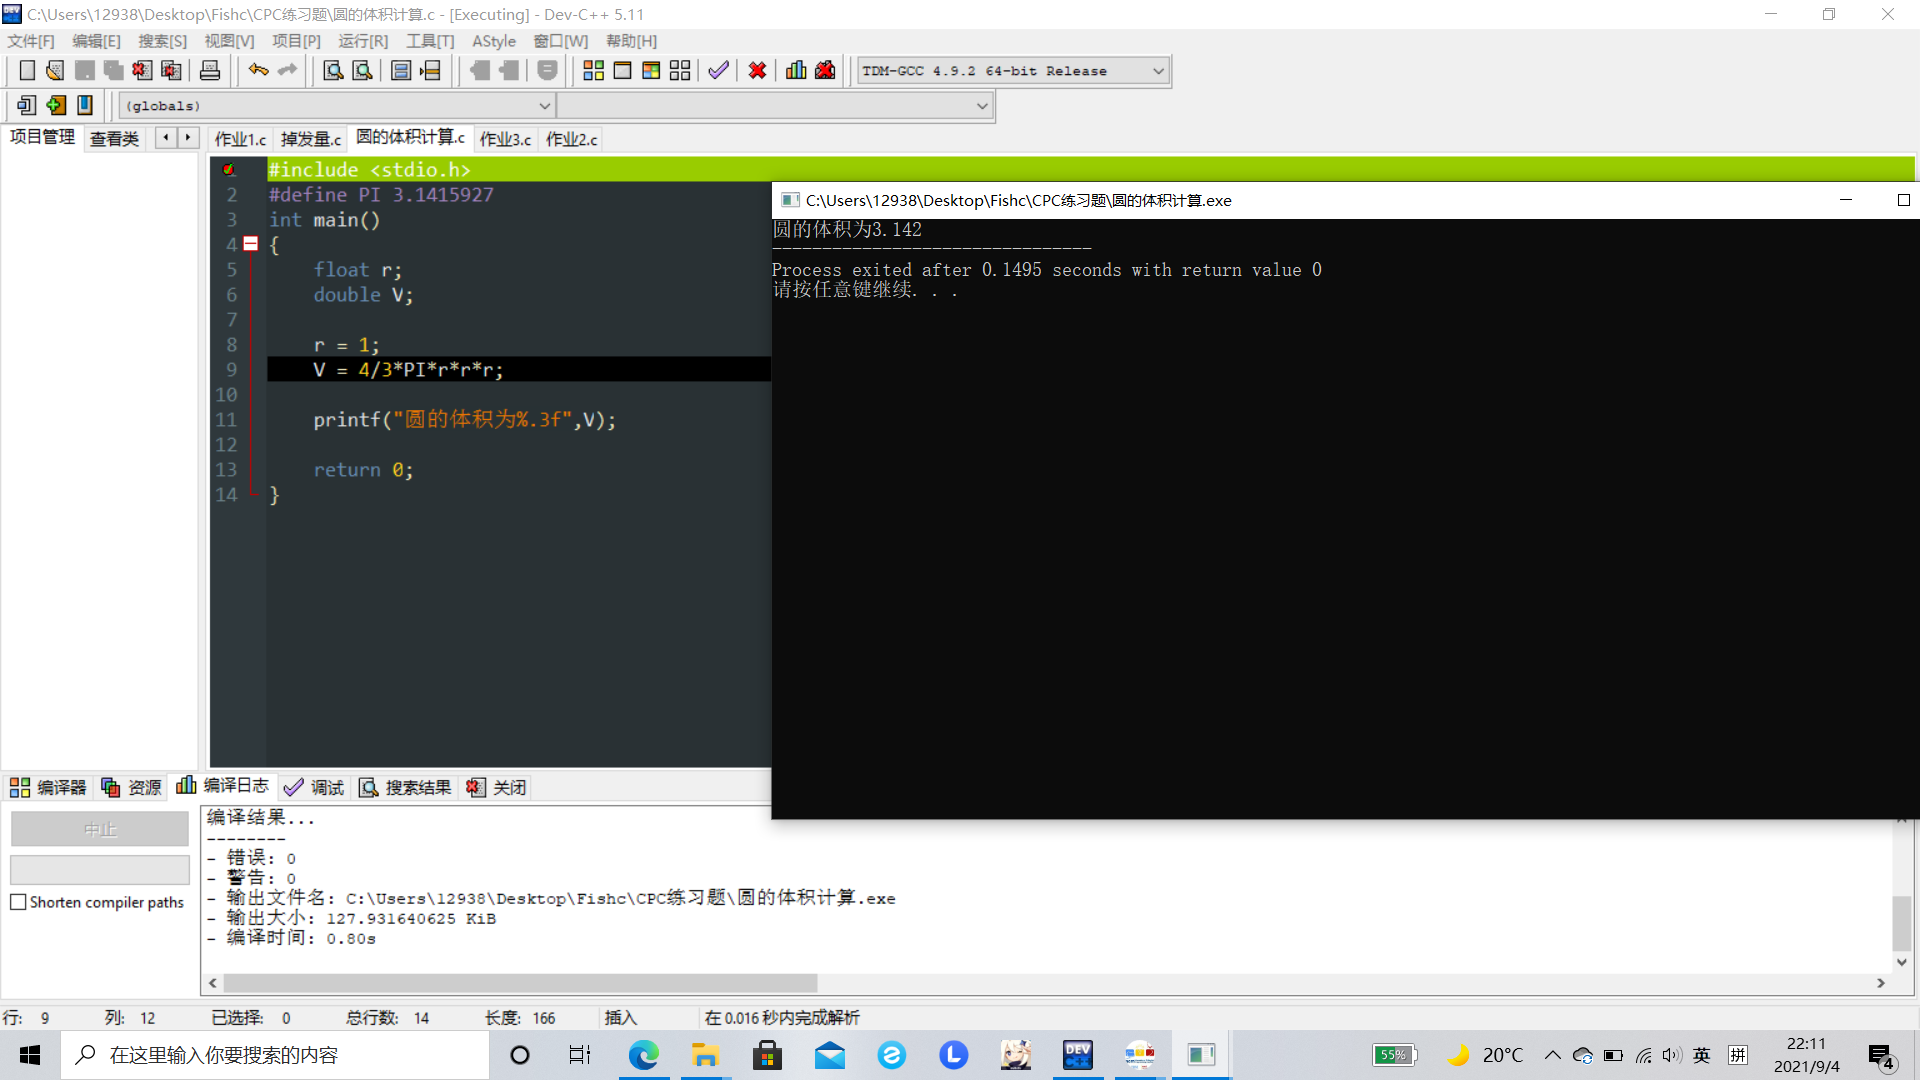Open the AStyle menu
Screen dimensions: 1920x1080
click(494, 41)
